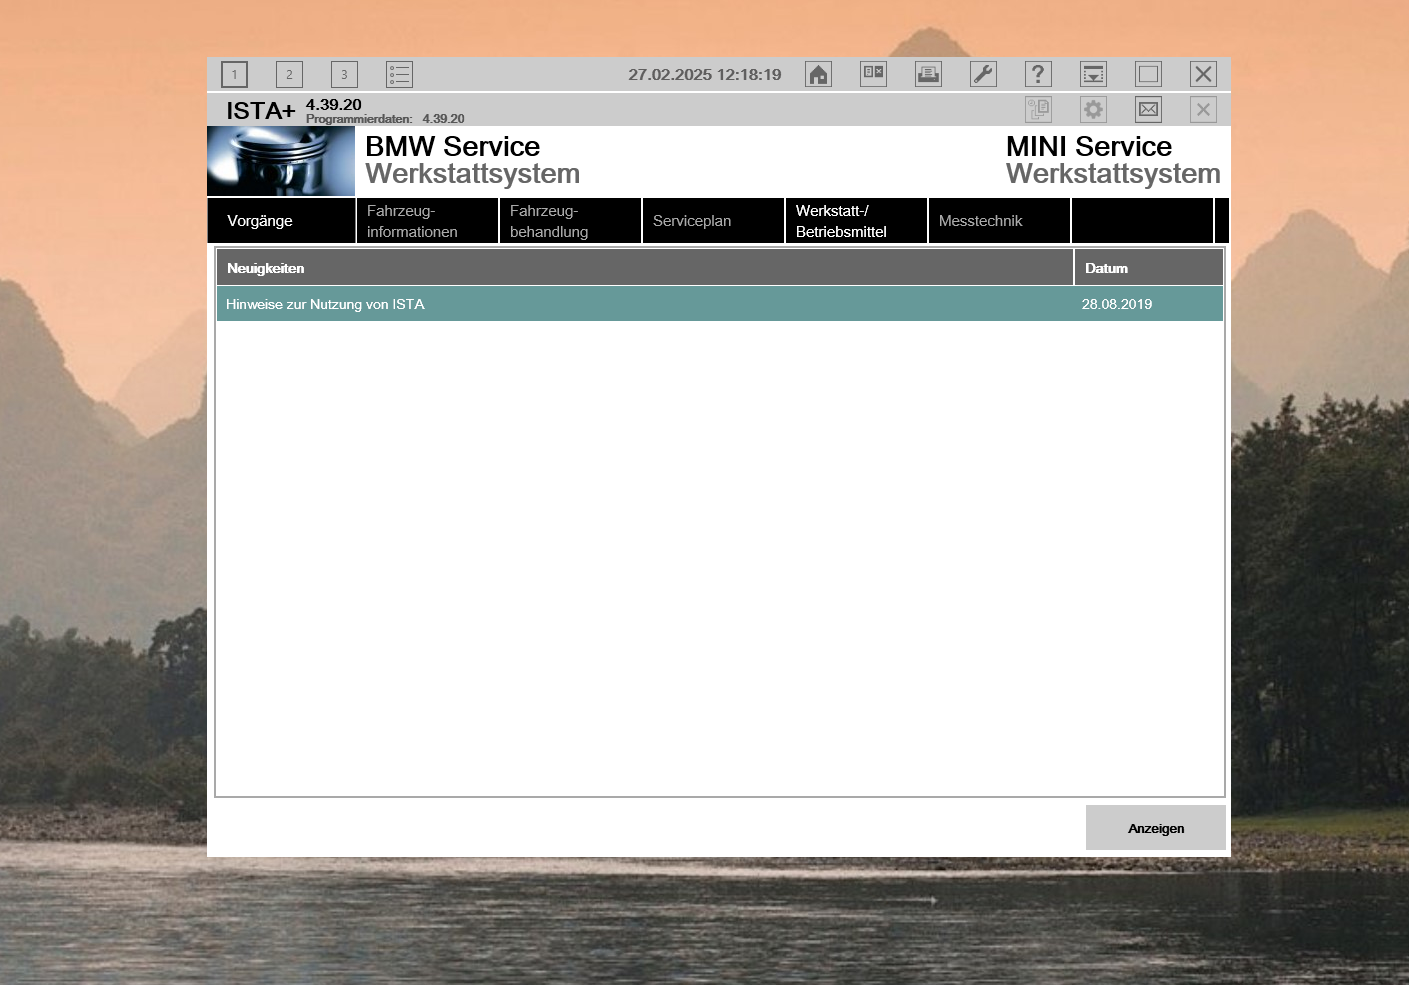Open the print icon
Screen dimensions: 1409x985
(929, 74)
